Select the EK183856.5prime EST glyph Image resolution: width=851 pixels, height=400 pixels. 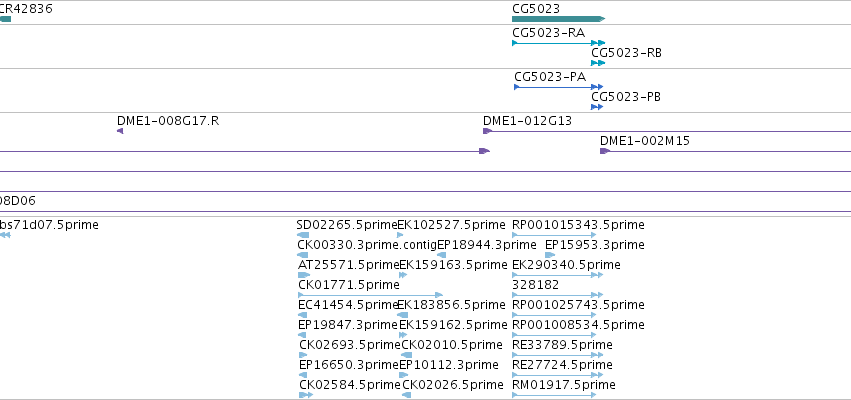click(403, 315)
